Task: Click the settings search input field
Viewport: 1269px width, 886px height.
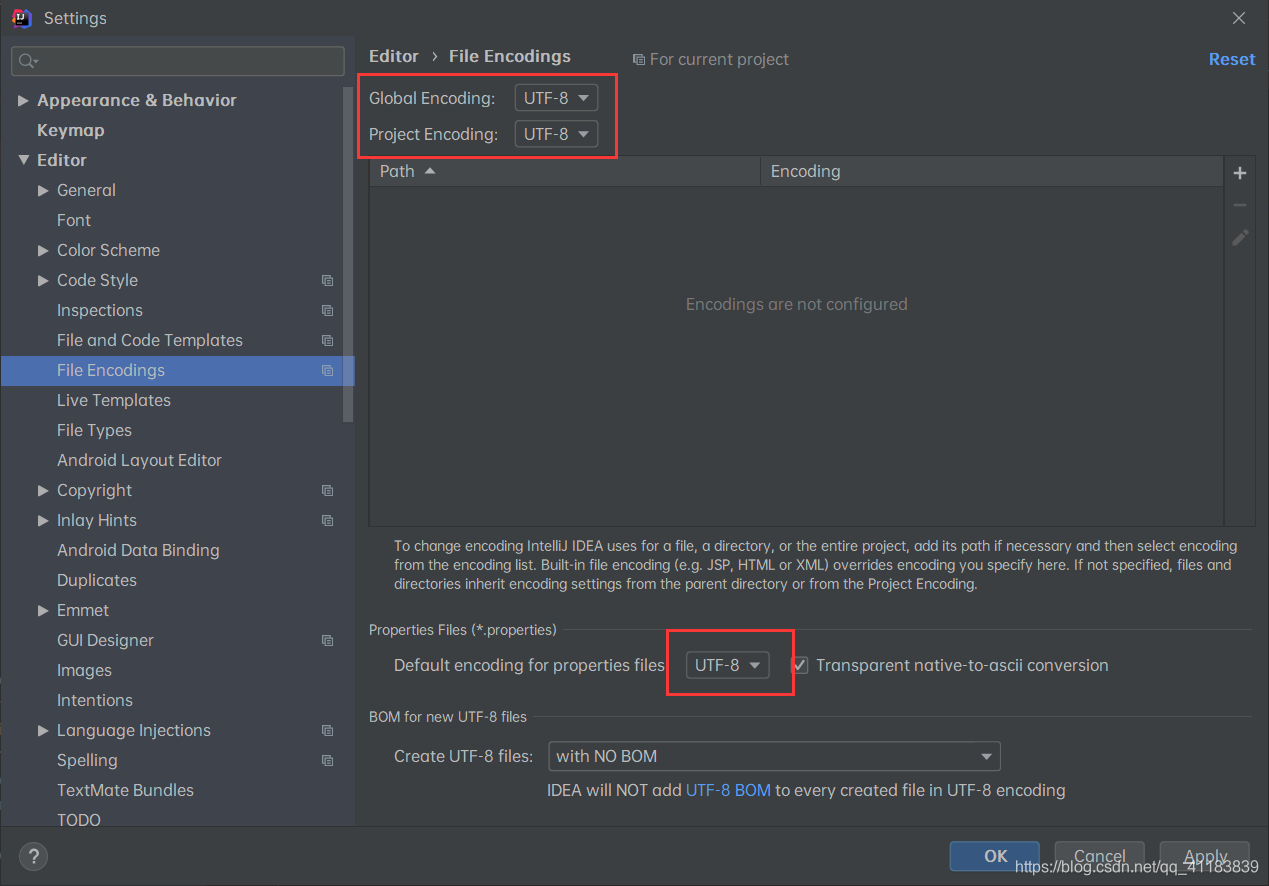Action: point(178,61)
